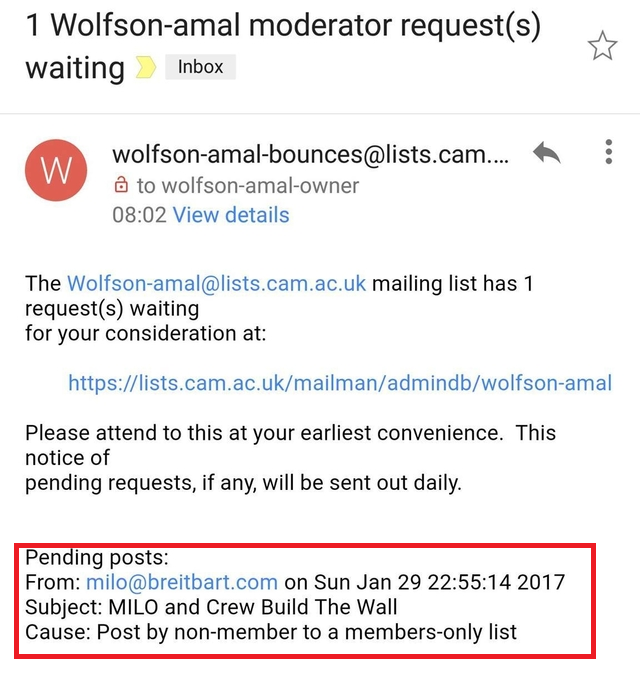Tap the 'Pending posts:' heading text
This screenshot has width=641, height=687.
(97, 558)
